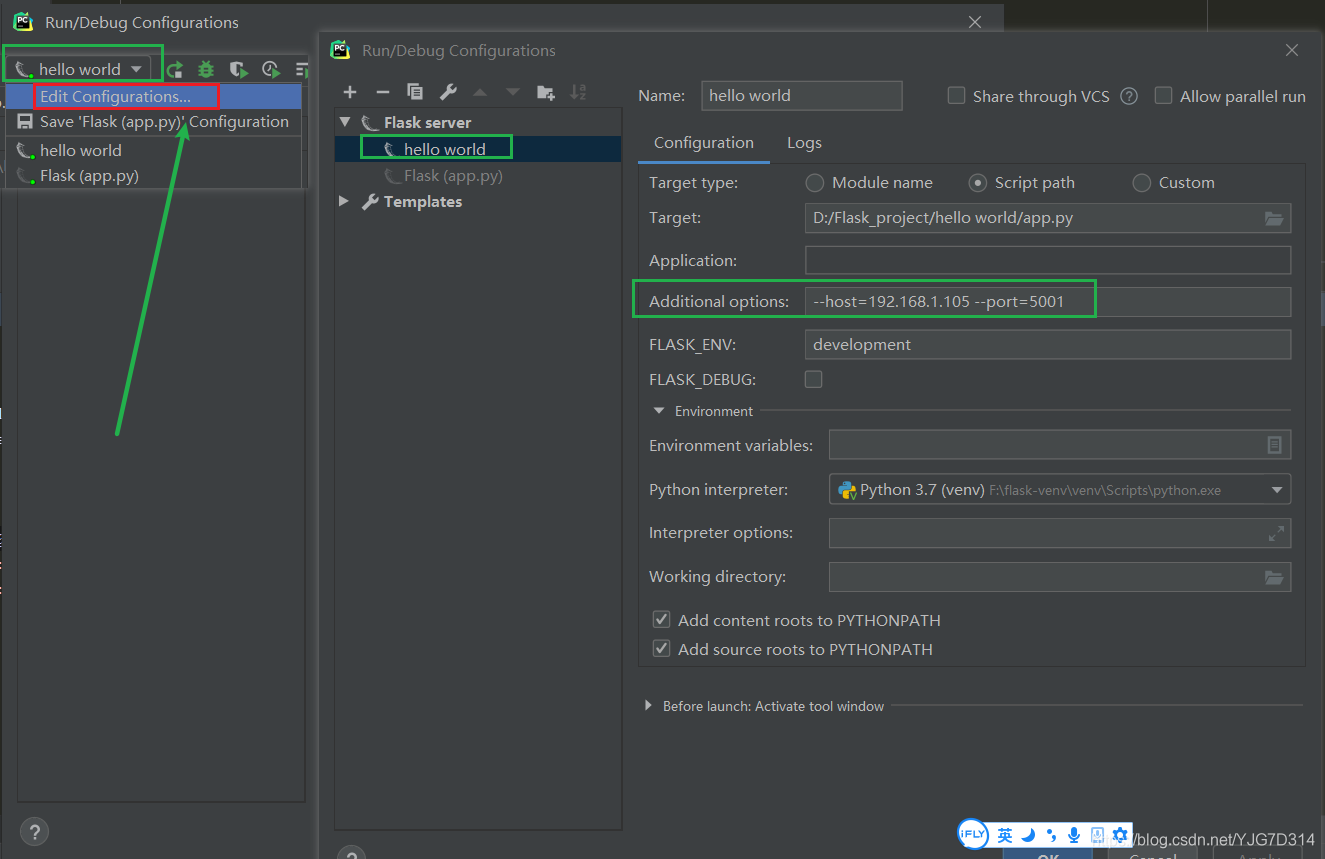Pick hello world in the popup menu list

click(x=153, y=150)
